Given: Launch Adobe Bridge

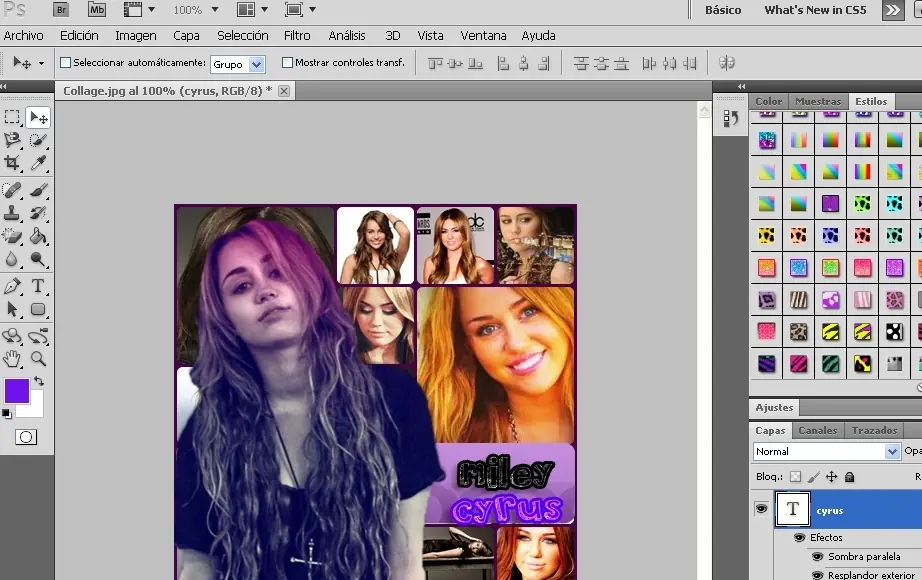Looking at the screenshot, I should [x=61, y=9].
